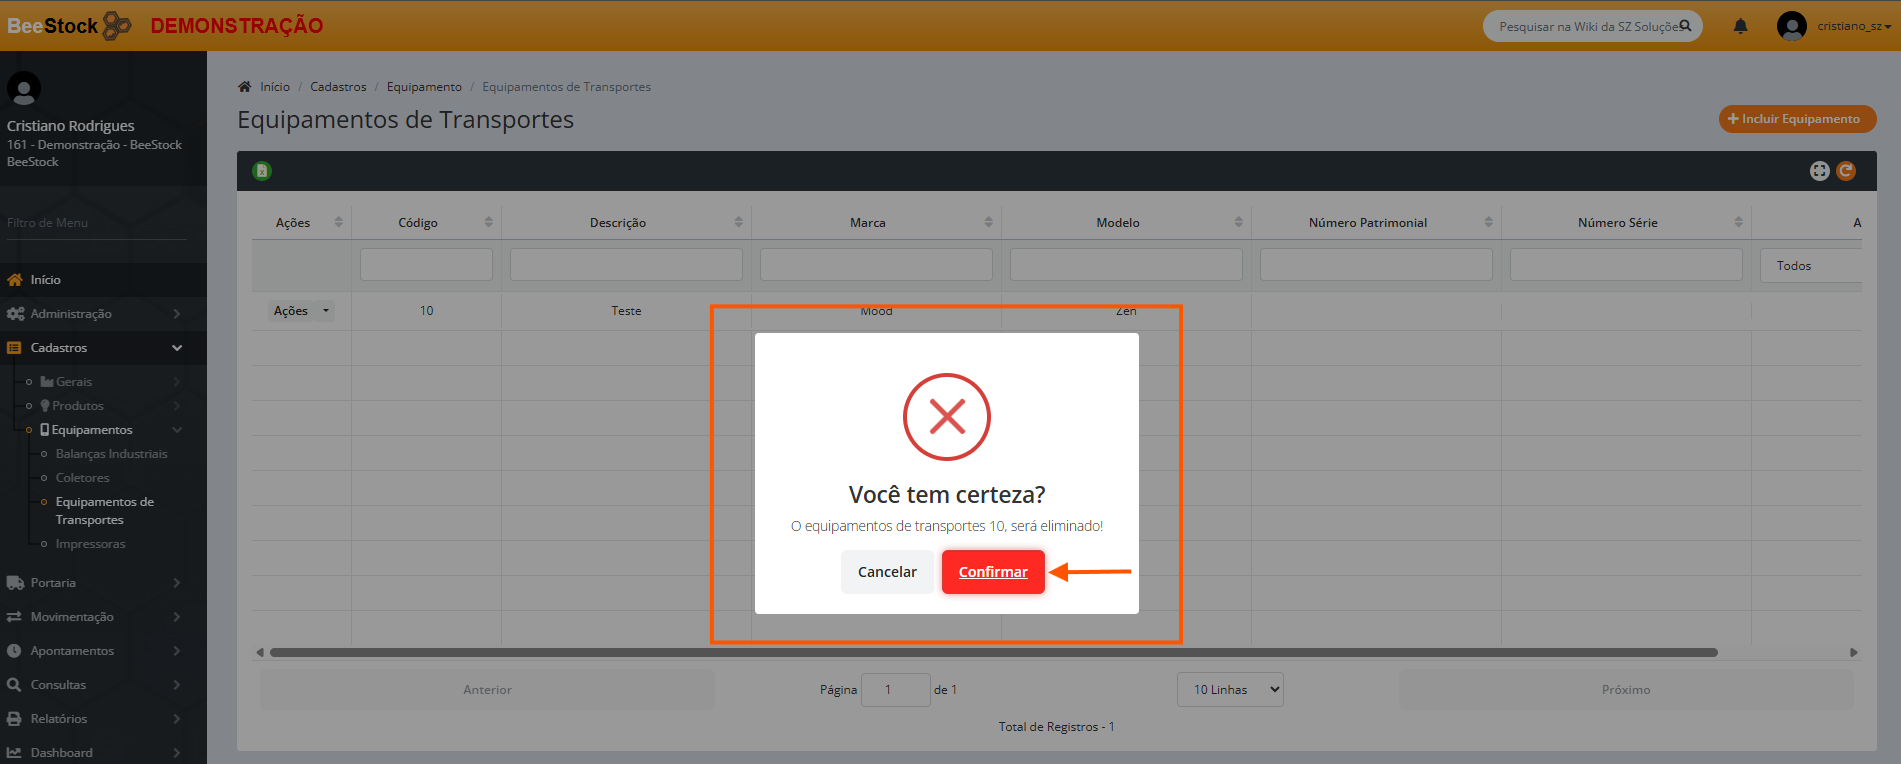This screenshot has width=1901, height=764.
Task: Sort by the Código column arrows
Action: tap(488, 222)
